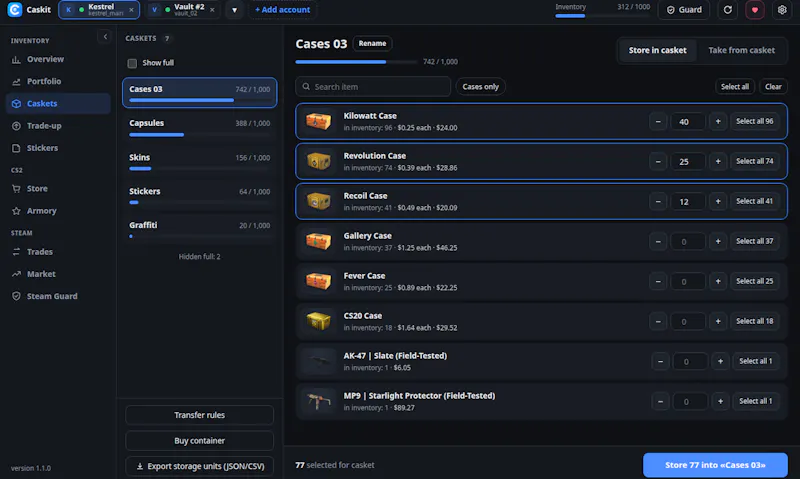800x479 pixels.
Task: Select the Skins casket
Action: tap(199, 161)
